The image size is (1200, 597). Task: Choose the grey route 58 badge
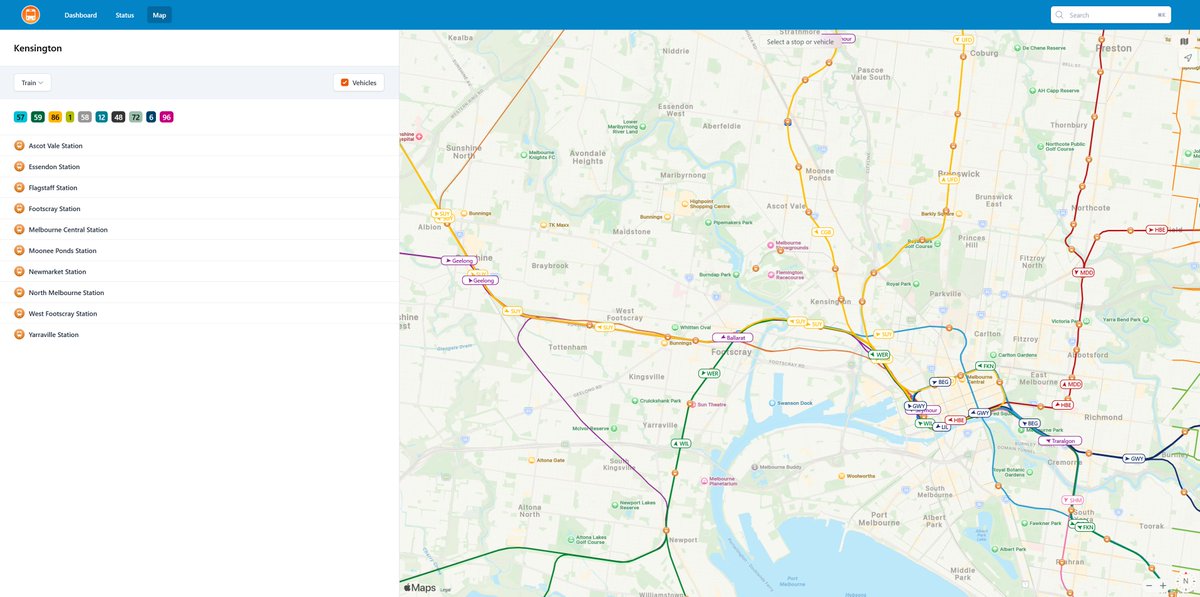coord(85,117)
